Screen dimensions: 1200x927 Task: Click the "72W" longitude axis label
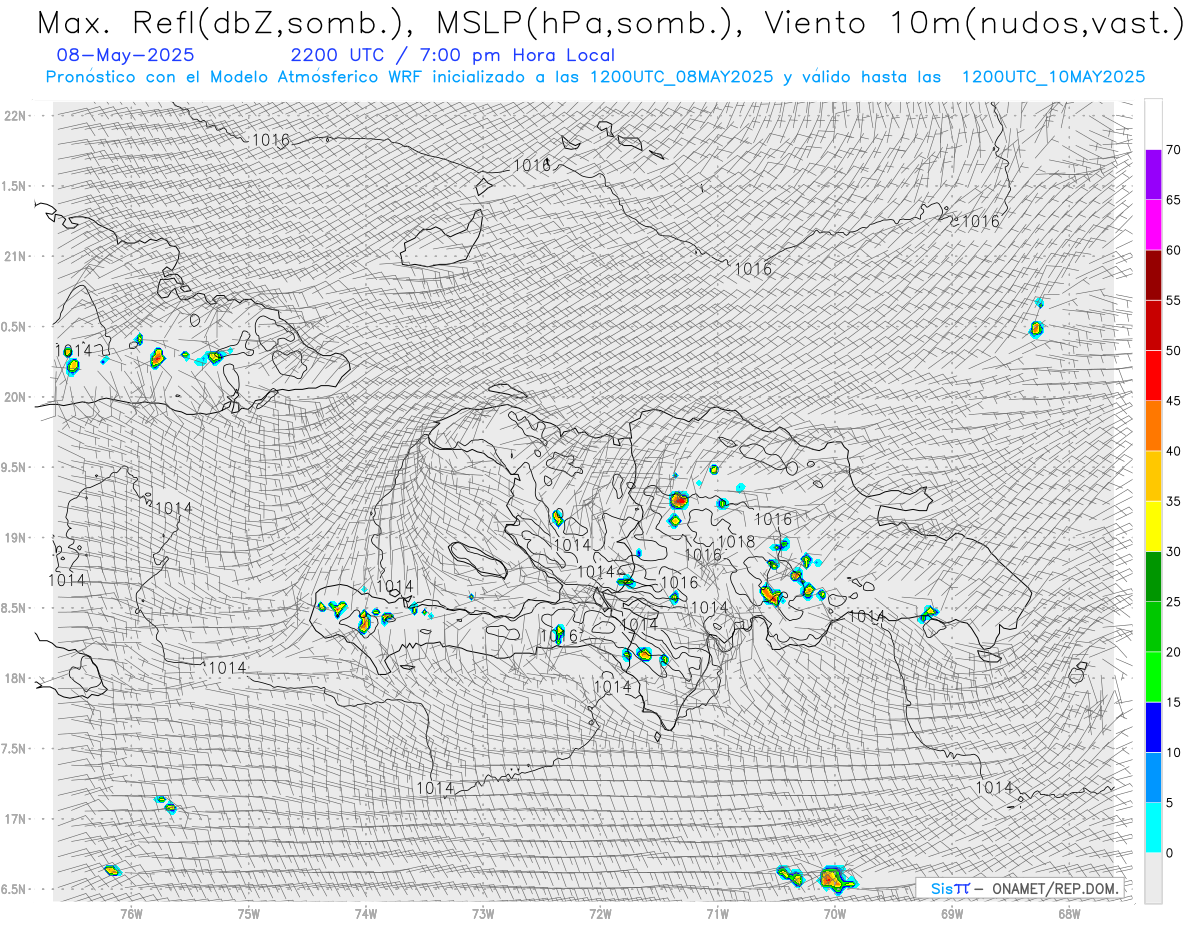click(x=600, y=914)
